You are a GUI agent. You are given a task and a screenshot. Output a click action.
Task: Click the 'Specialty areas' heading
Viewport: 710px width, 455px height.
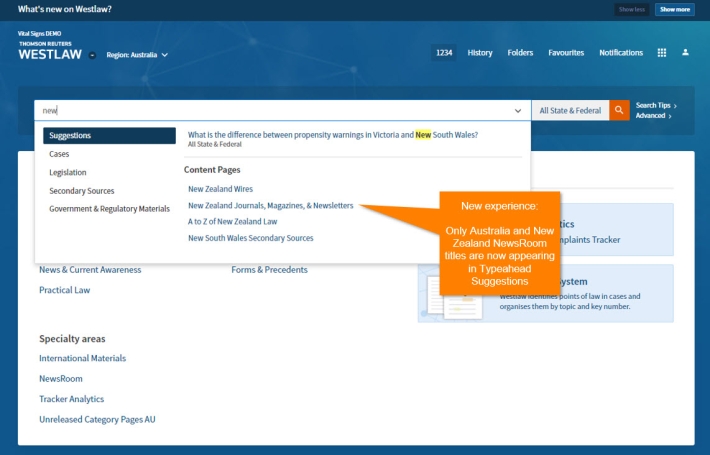click(x=72, y=339)
